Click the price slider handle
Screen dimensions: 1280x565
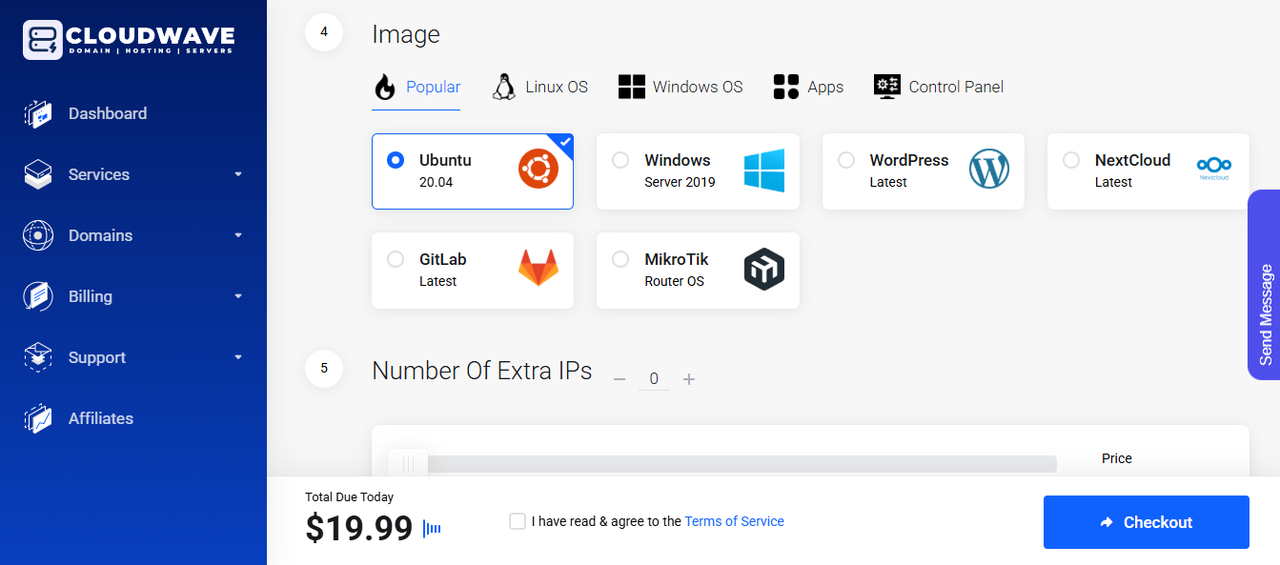tap(407, 464)
